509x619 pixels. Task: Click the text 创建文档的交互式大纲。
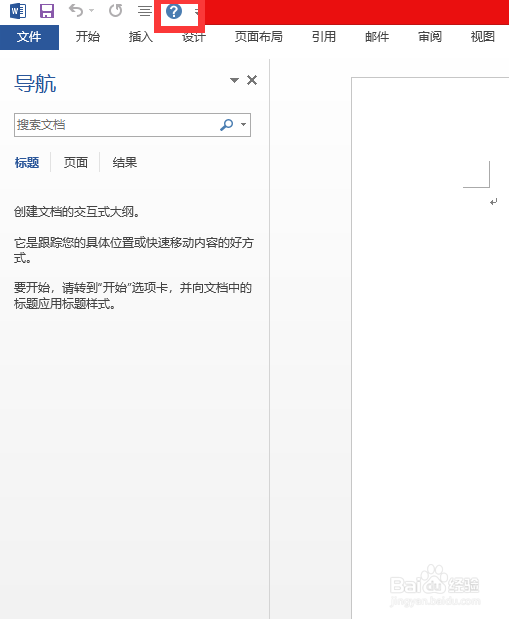tap(77, 212)
